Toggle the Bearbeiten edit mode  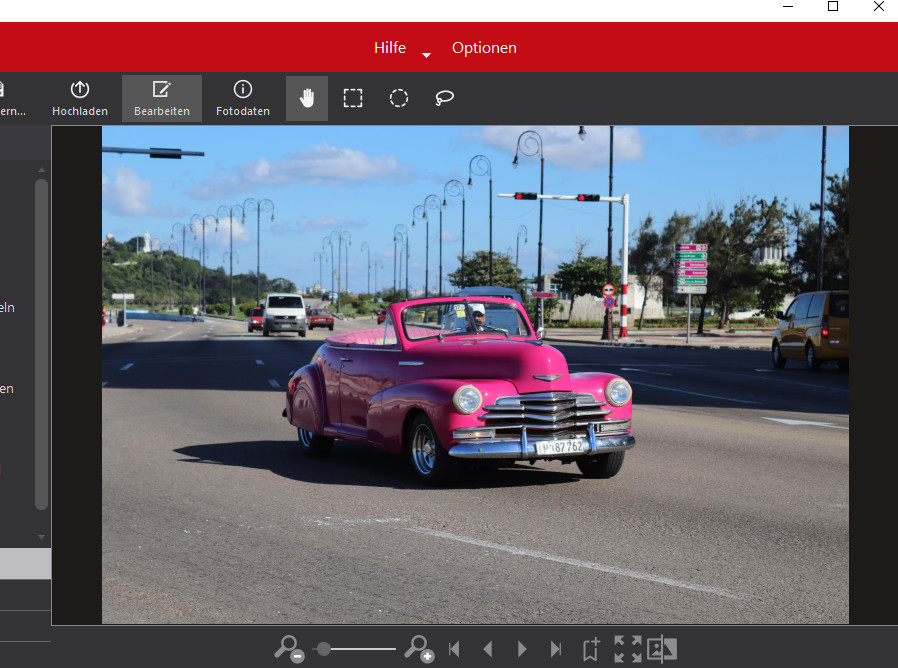point(162,98)
